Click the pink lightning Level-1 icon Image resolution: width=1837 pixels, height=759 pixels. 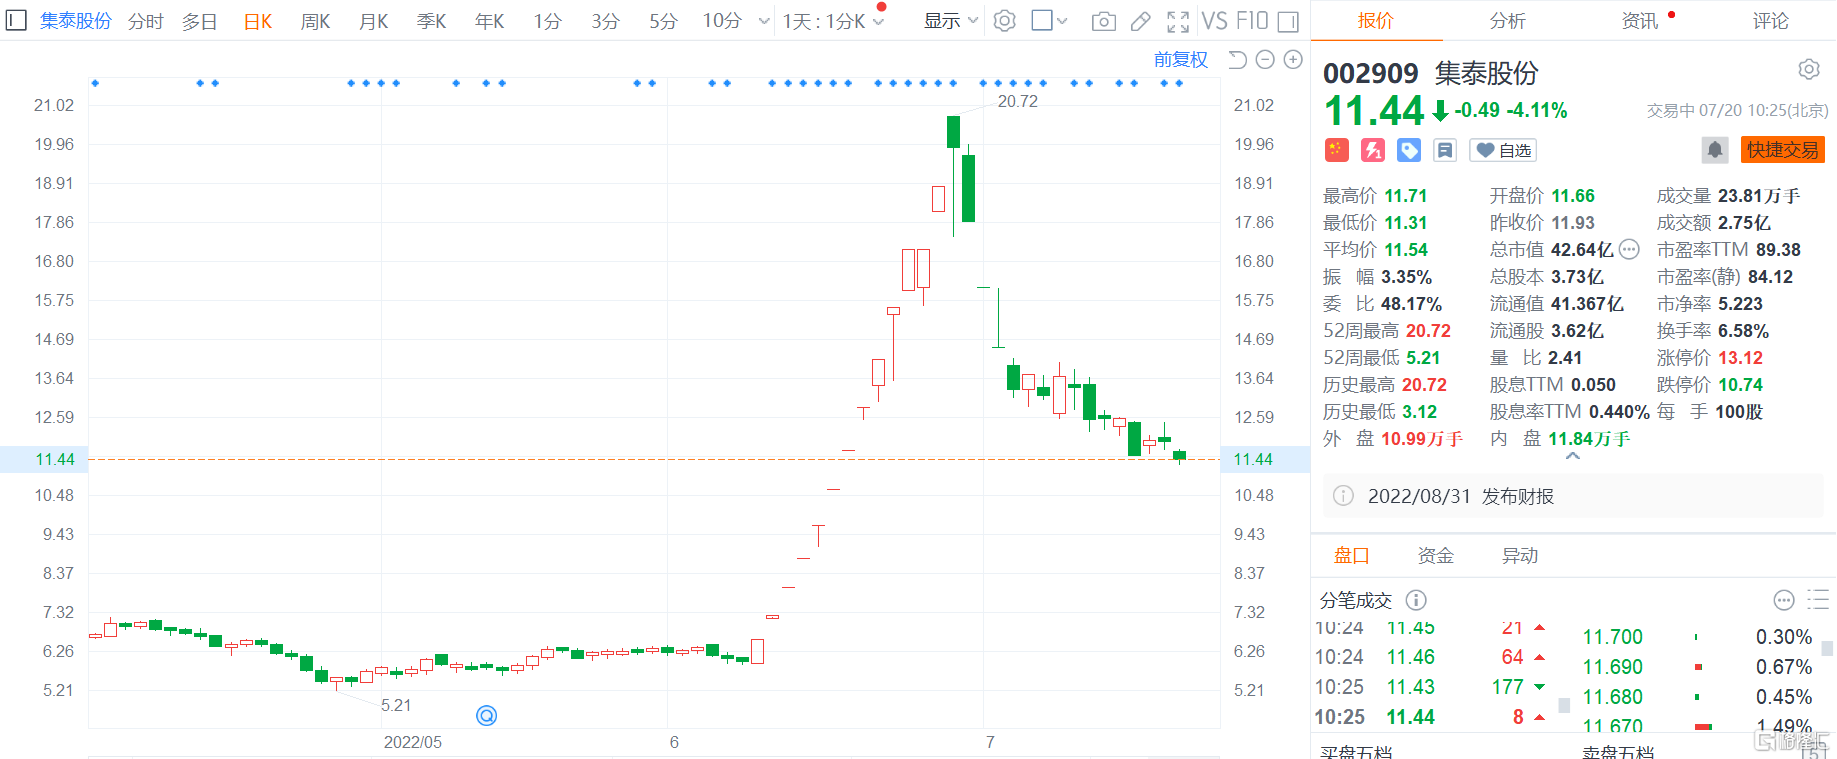click(1373, 150)
